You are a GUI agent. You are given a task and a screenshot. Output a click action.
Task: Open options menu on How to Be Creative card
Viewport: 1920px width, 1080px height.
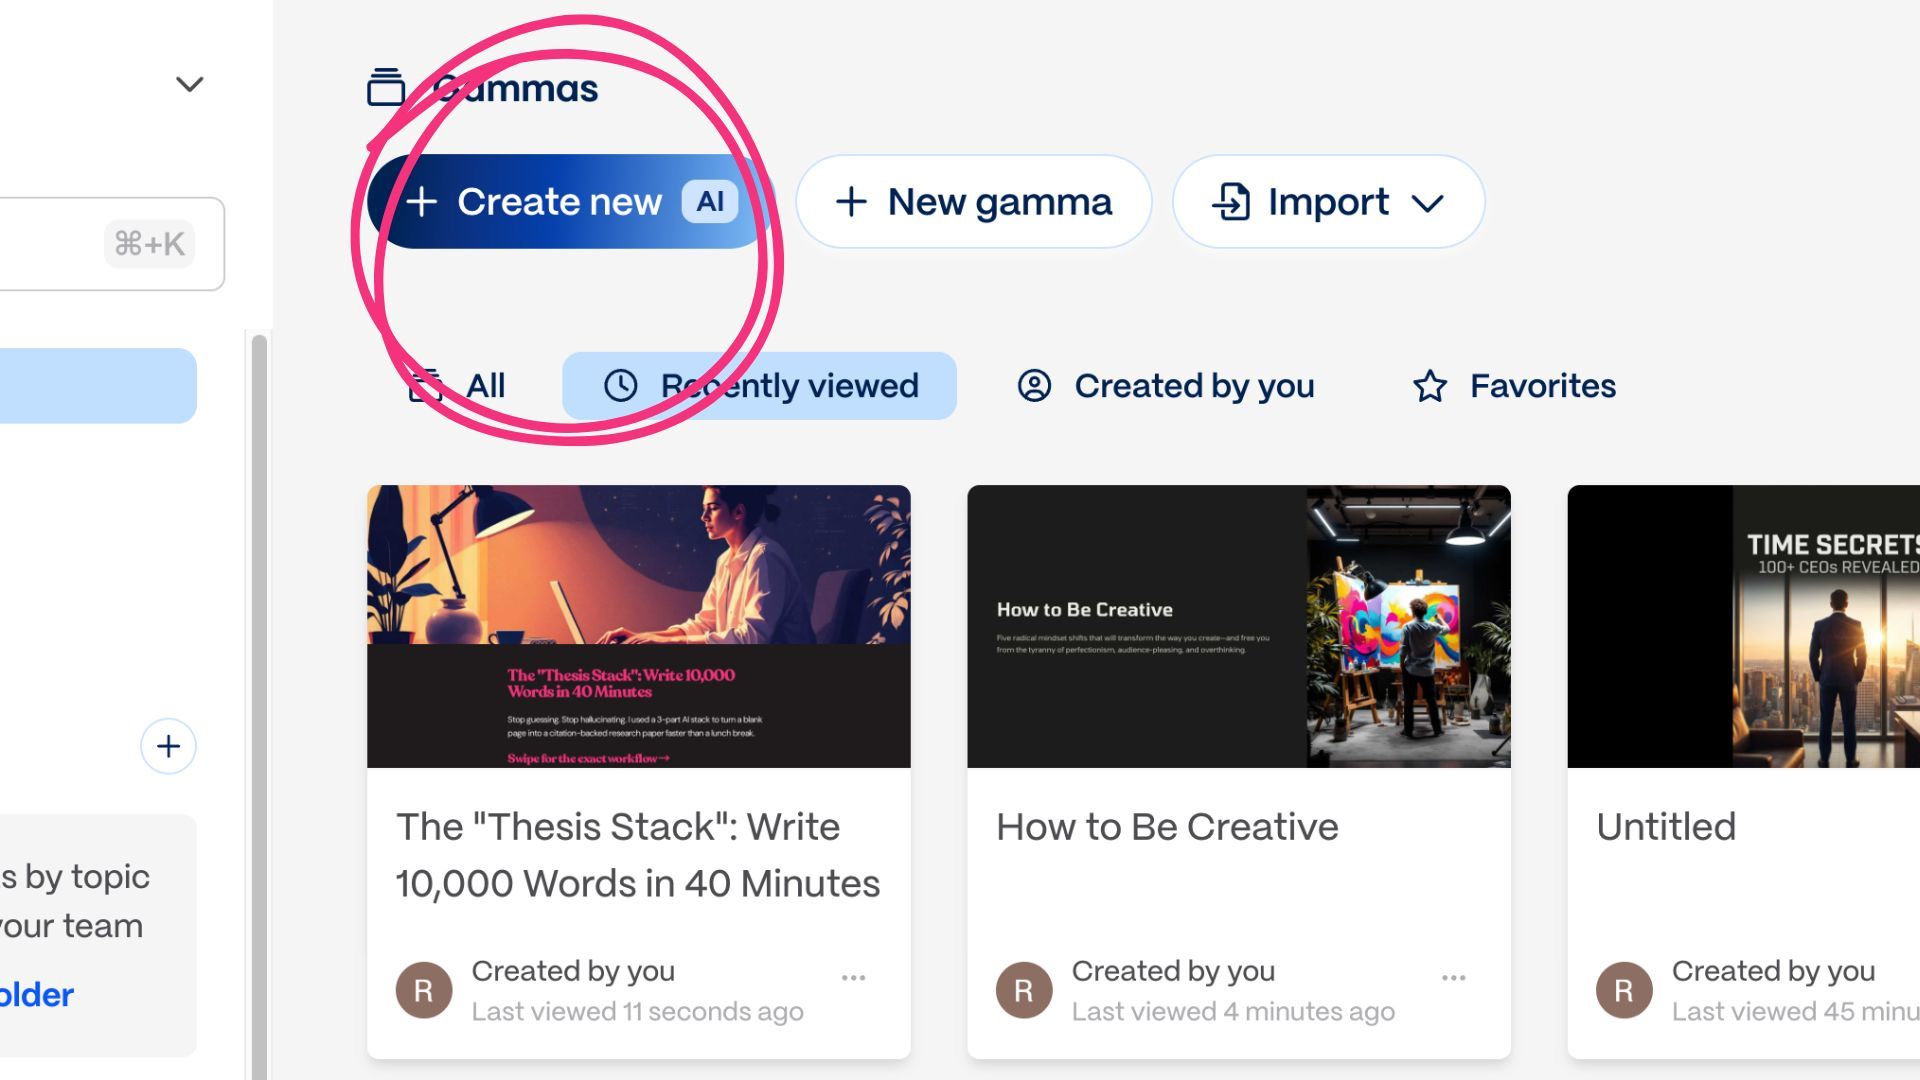1453,978
